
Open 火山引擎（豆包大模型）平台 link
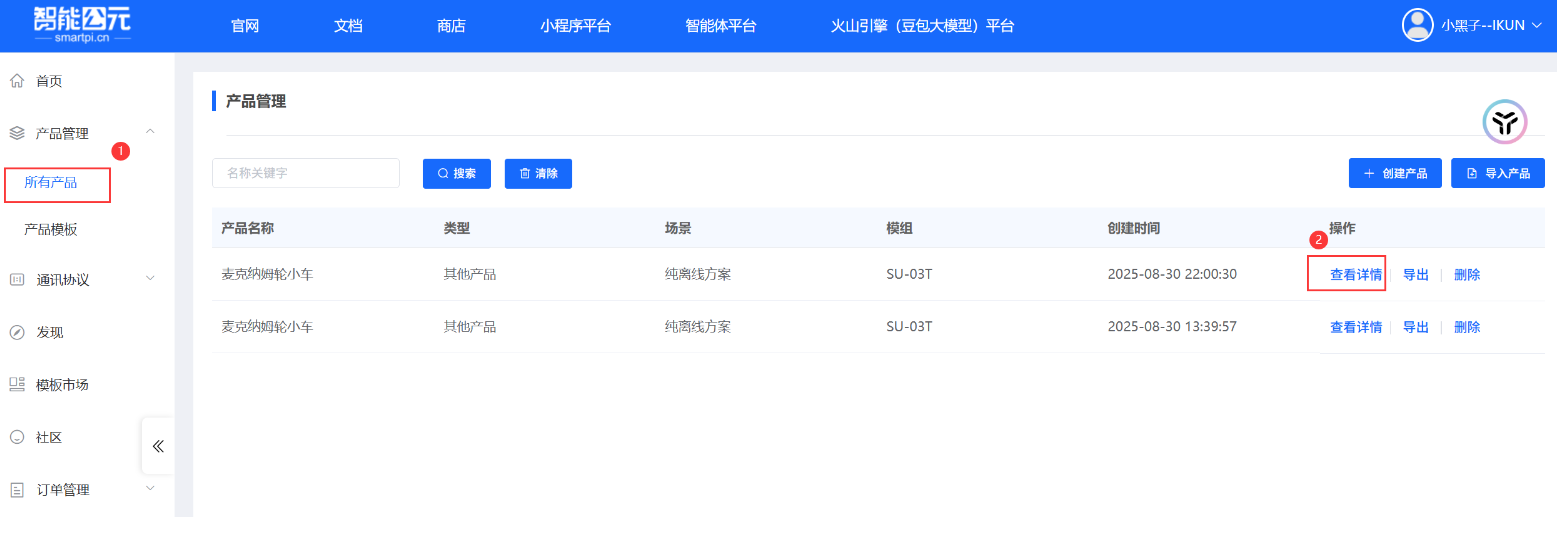pyautogui.click(x=923, y=26)
